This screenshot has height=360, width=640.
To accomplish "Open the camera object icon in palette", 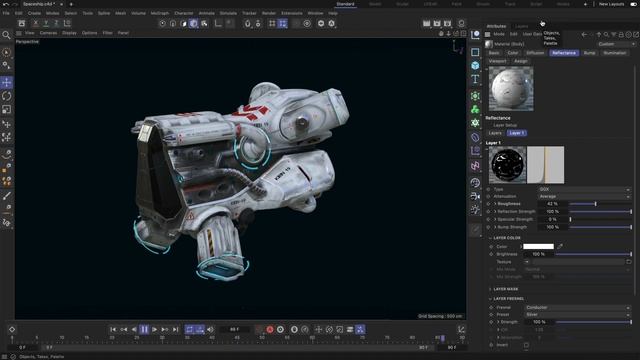I will pos(475,196).
